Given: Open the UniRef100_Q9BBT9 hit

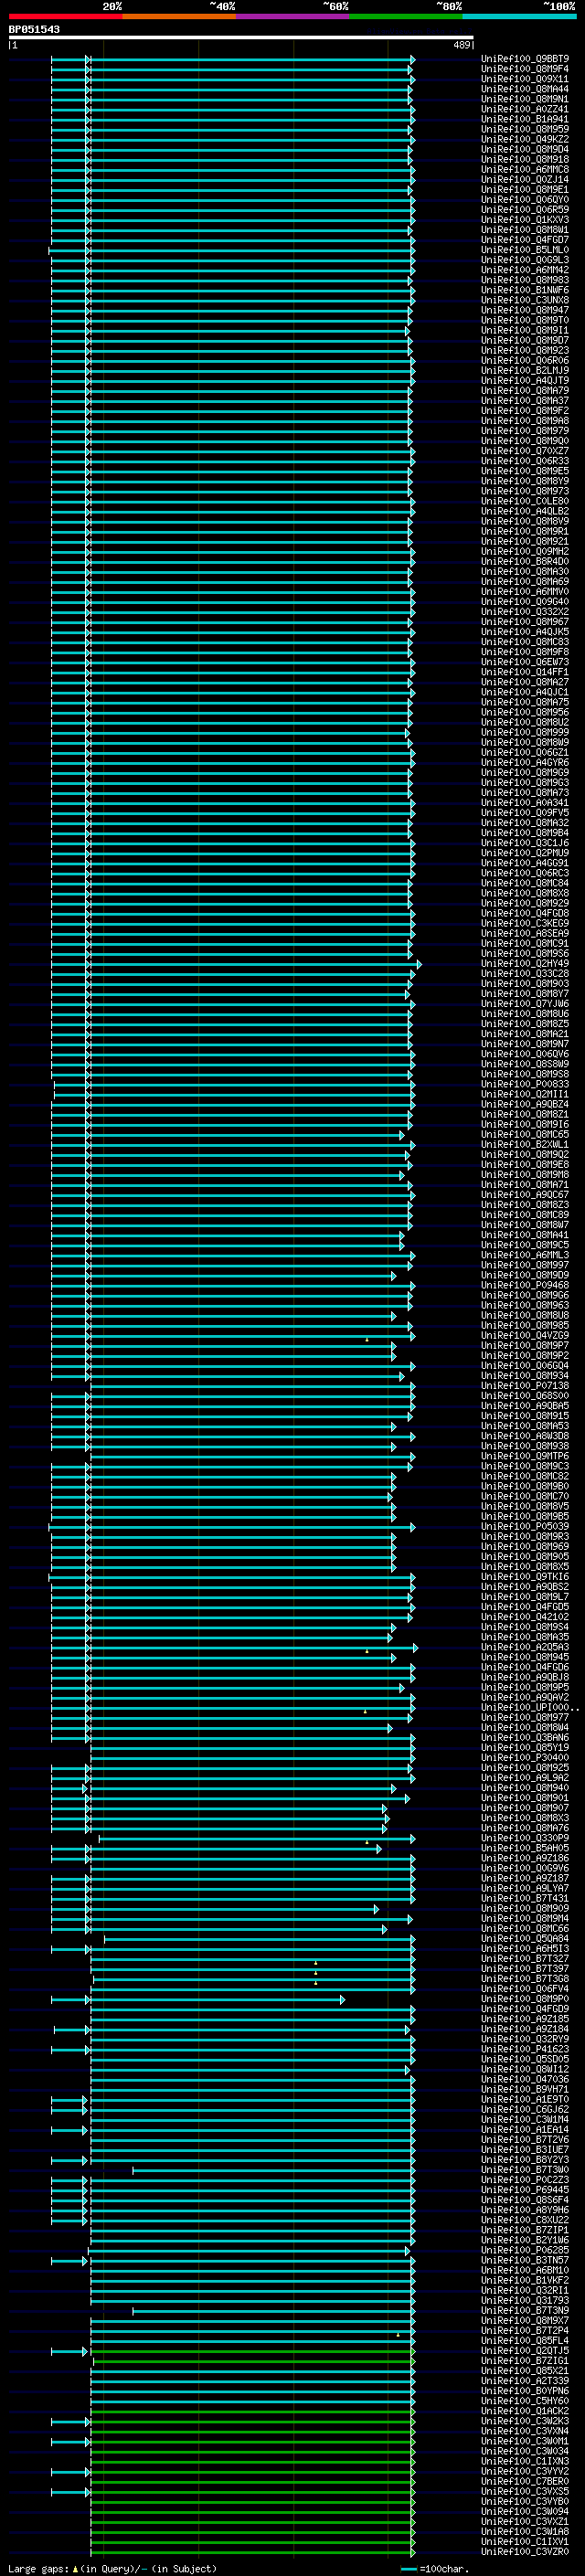Looking at the screenshot, I should click(525, 59).
